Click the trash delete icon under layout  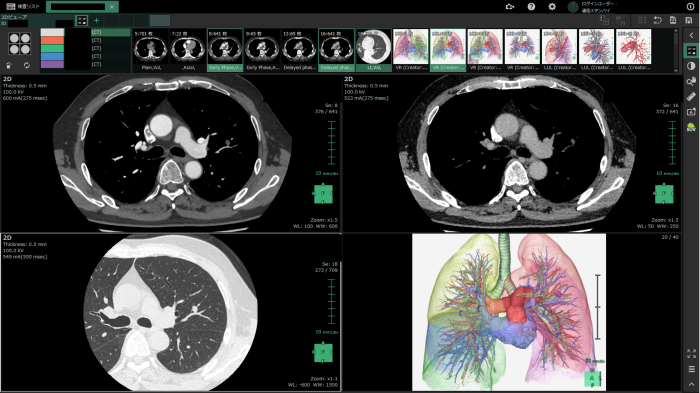[x=9, y=65]
